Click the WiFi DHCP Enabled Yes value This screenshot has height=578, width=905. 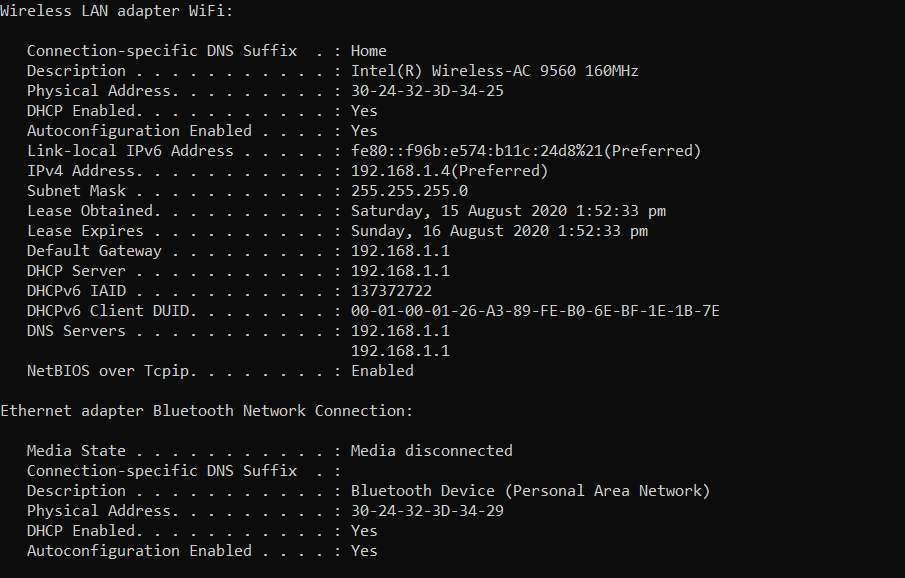[364, 111]
